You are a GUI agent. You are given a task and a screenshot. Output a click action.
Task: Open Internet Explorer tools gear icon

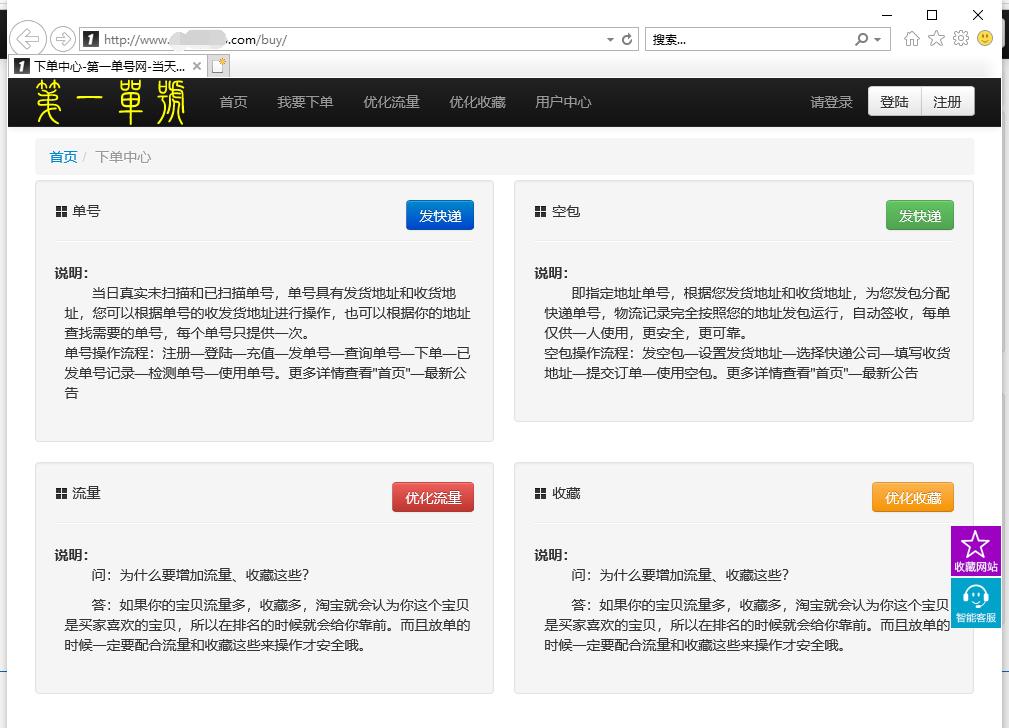(959, 38)
